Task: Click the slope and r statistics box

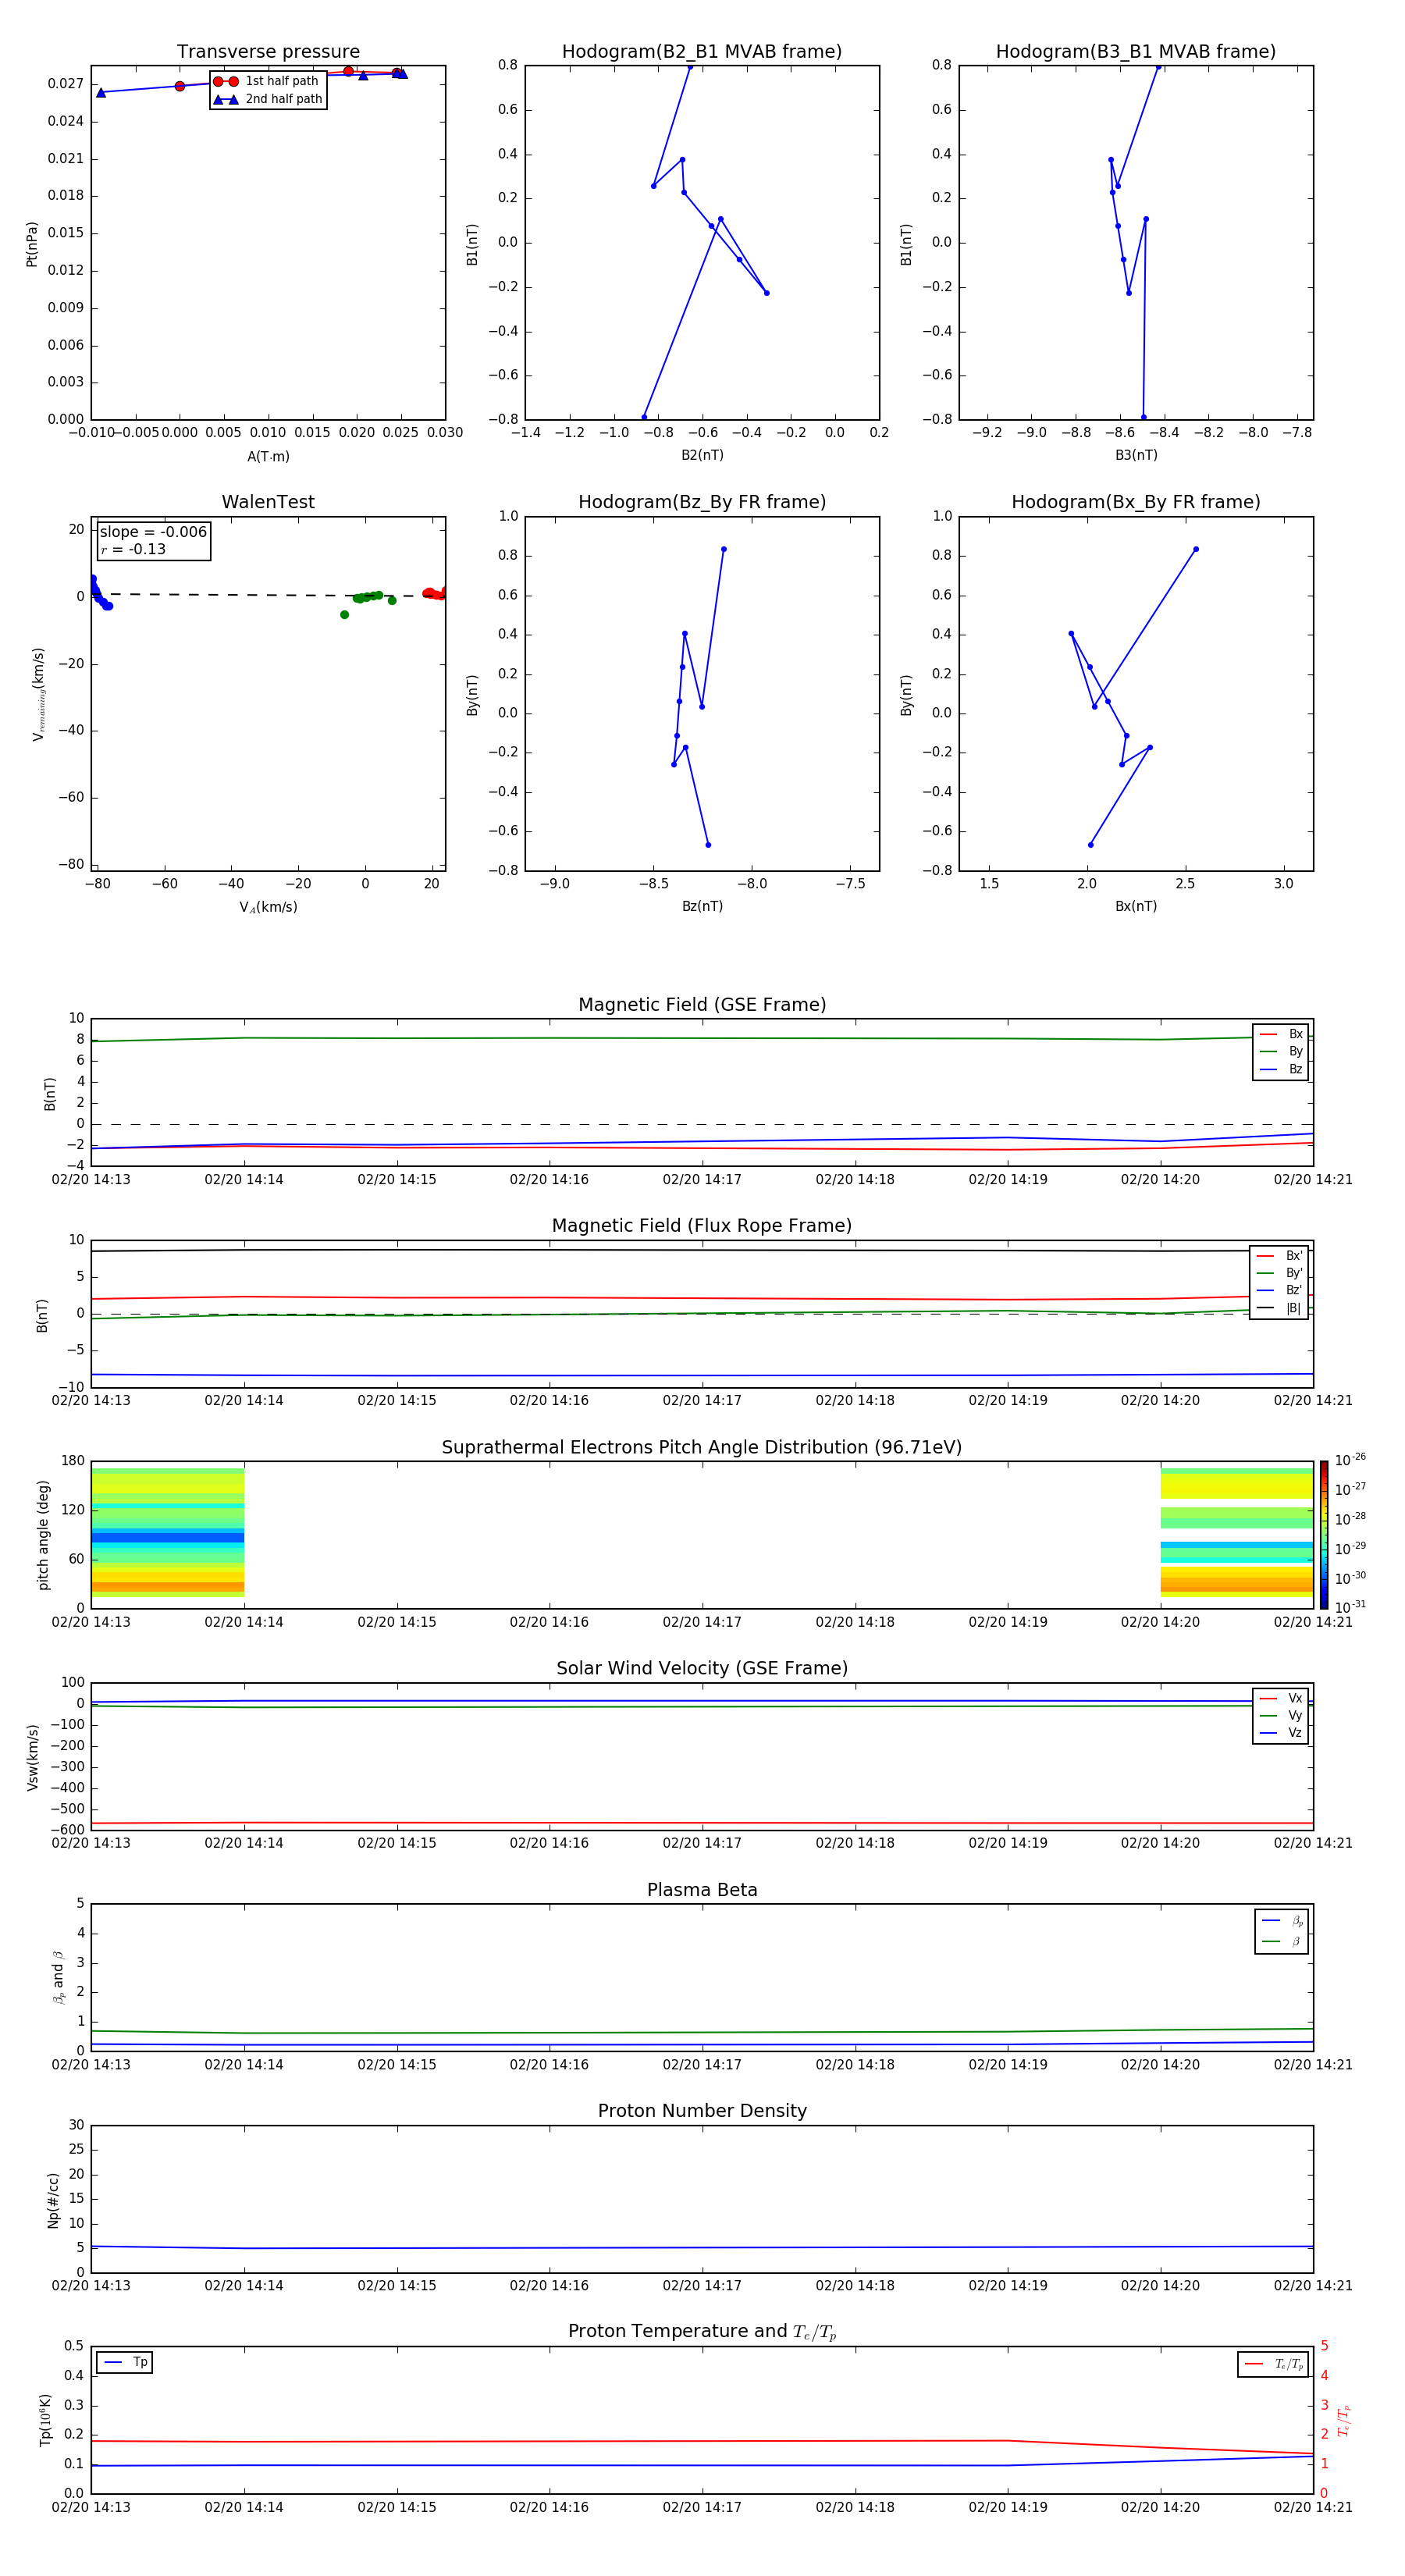Action: pos(153,540)
